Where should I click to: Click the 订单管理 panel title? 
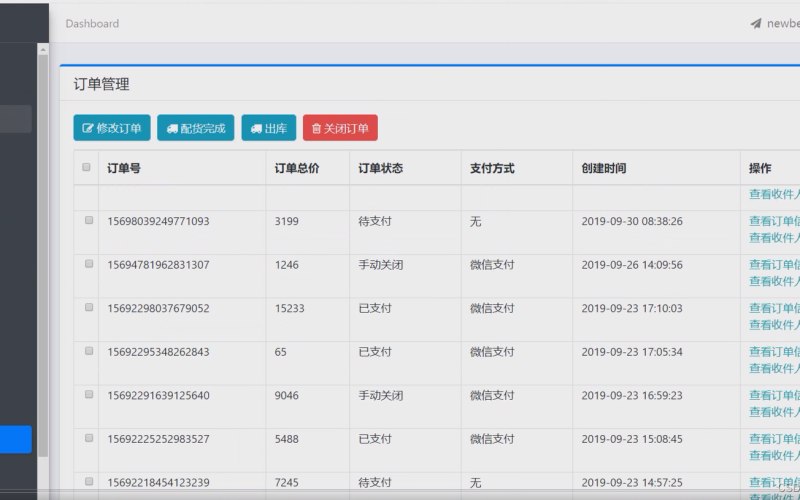pos(102,84)
